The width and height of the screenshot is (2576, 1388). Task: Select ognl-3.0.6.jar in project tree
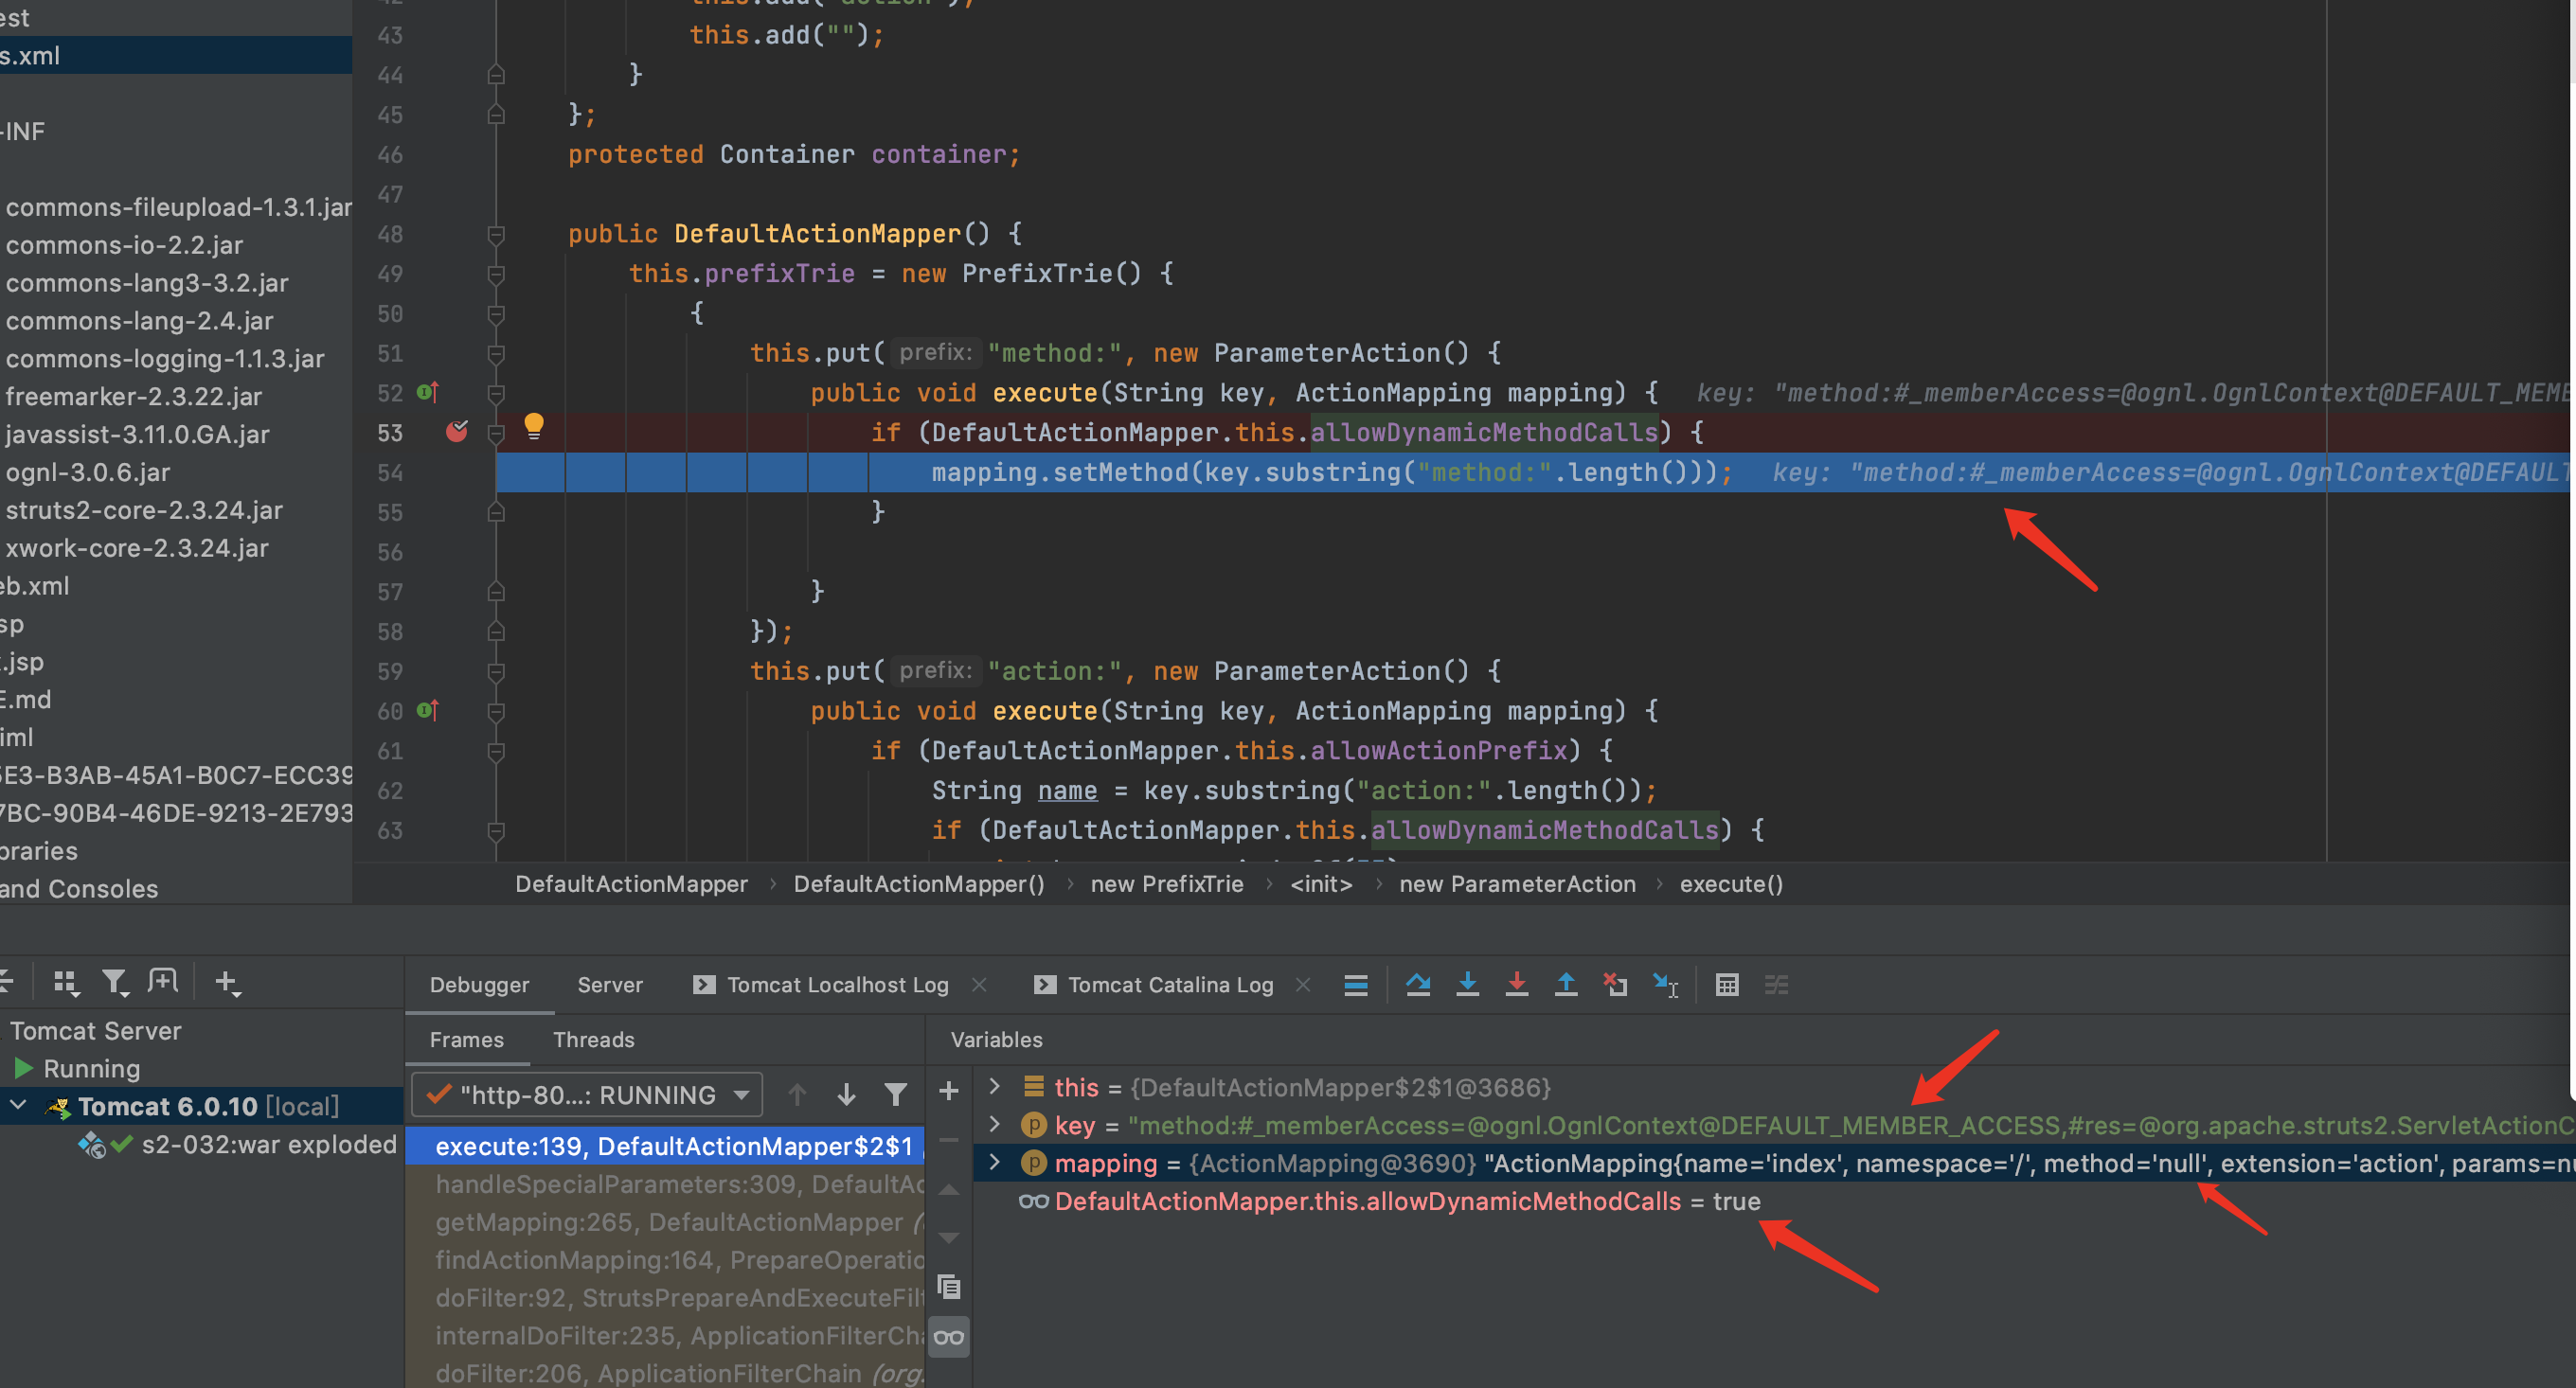[x=88, y=472]
